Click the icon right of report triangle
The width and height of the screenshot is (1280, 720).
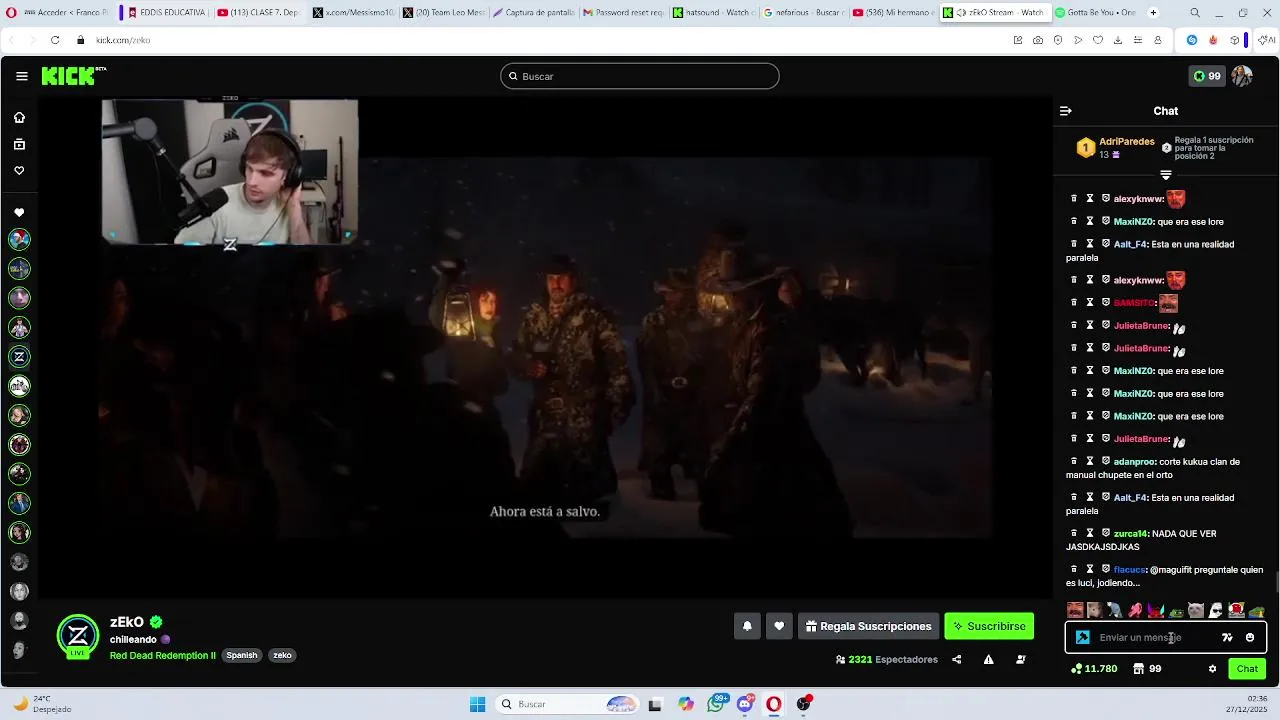click(x=1020, y=660)
